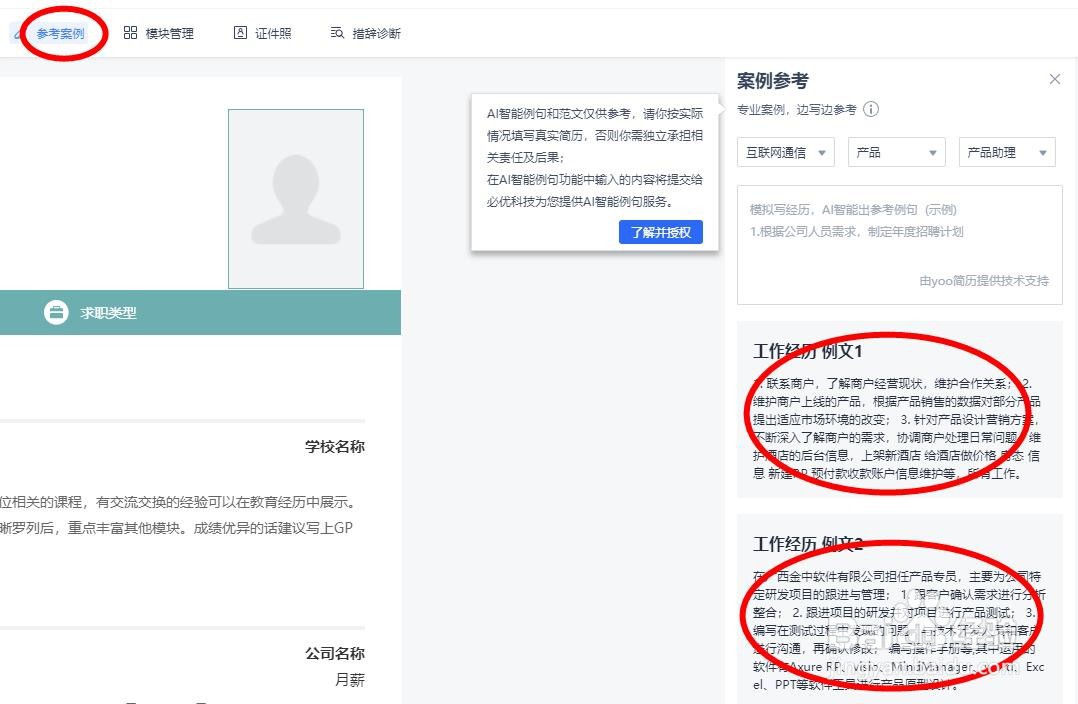
Task: Expand the 互联网通信 industry dropdown
Action: pos(786,152)
